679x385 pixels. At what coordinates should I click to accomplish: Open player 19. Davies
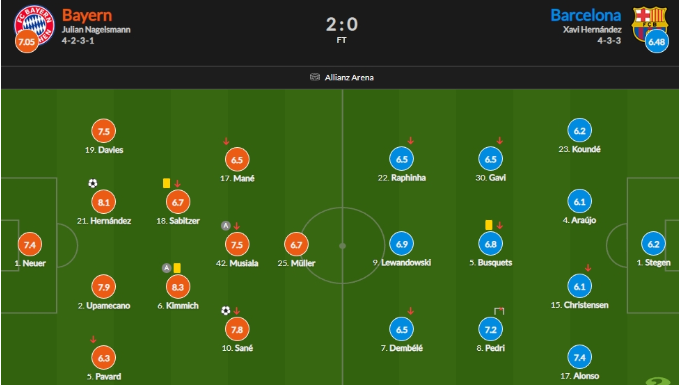click(104, 150)
